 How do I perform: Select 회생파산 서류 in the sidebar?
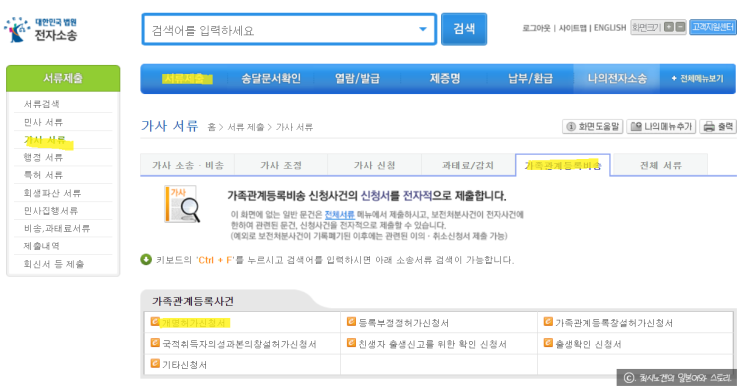coord(52,193)
